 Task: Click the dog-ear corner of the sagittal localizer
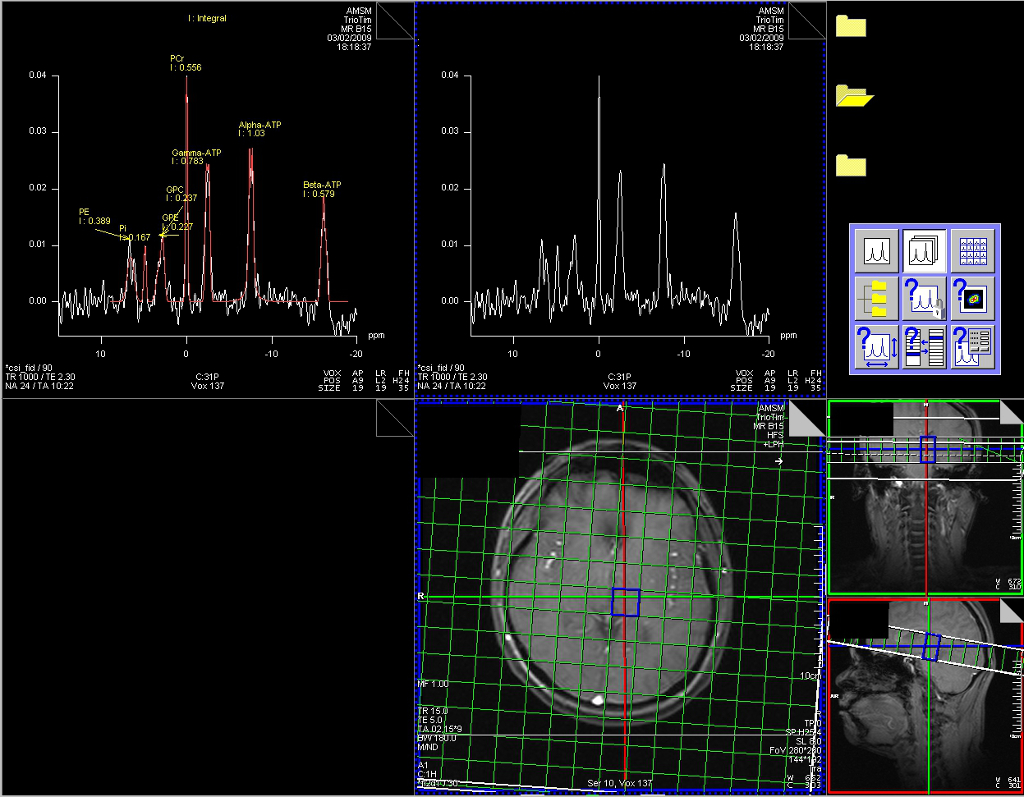tap(1010, 611)
